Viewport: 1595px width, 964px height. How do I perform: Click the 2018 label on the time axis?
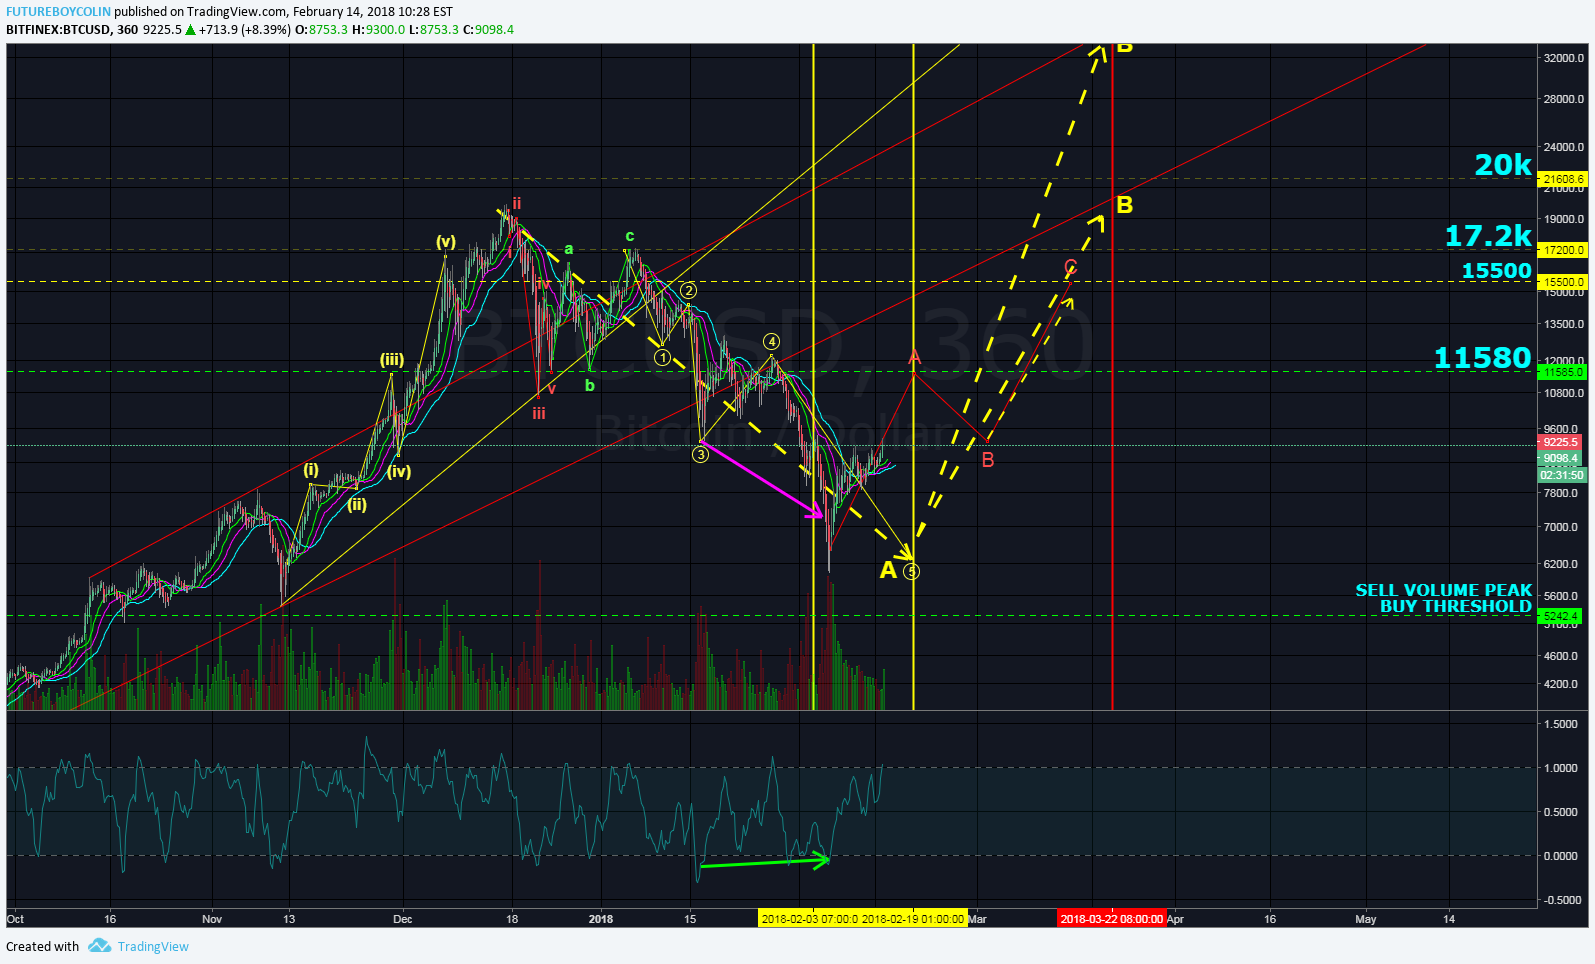click(x=601, y=919)
